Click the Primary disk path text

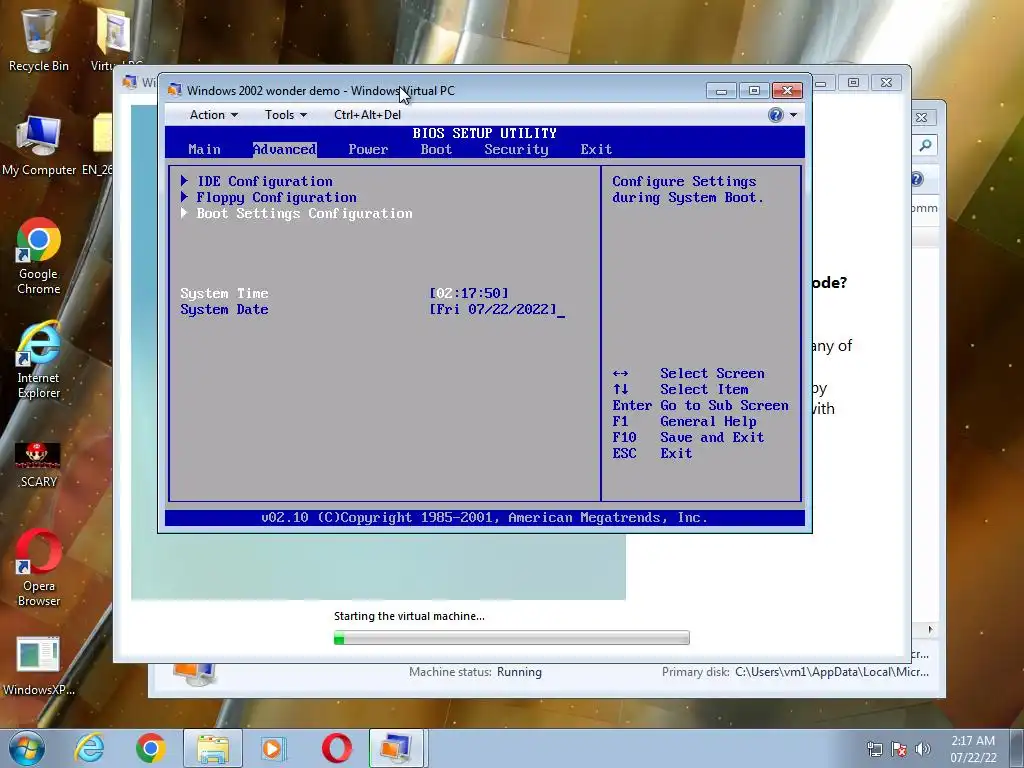[832, 671]
